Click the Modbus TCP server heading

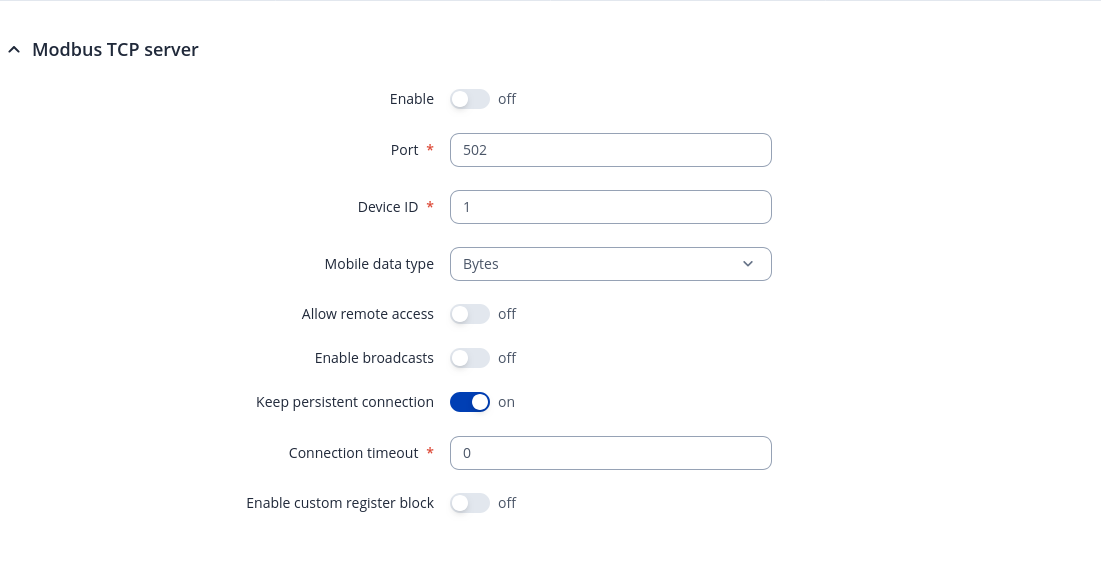point(115,50)
